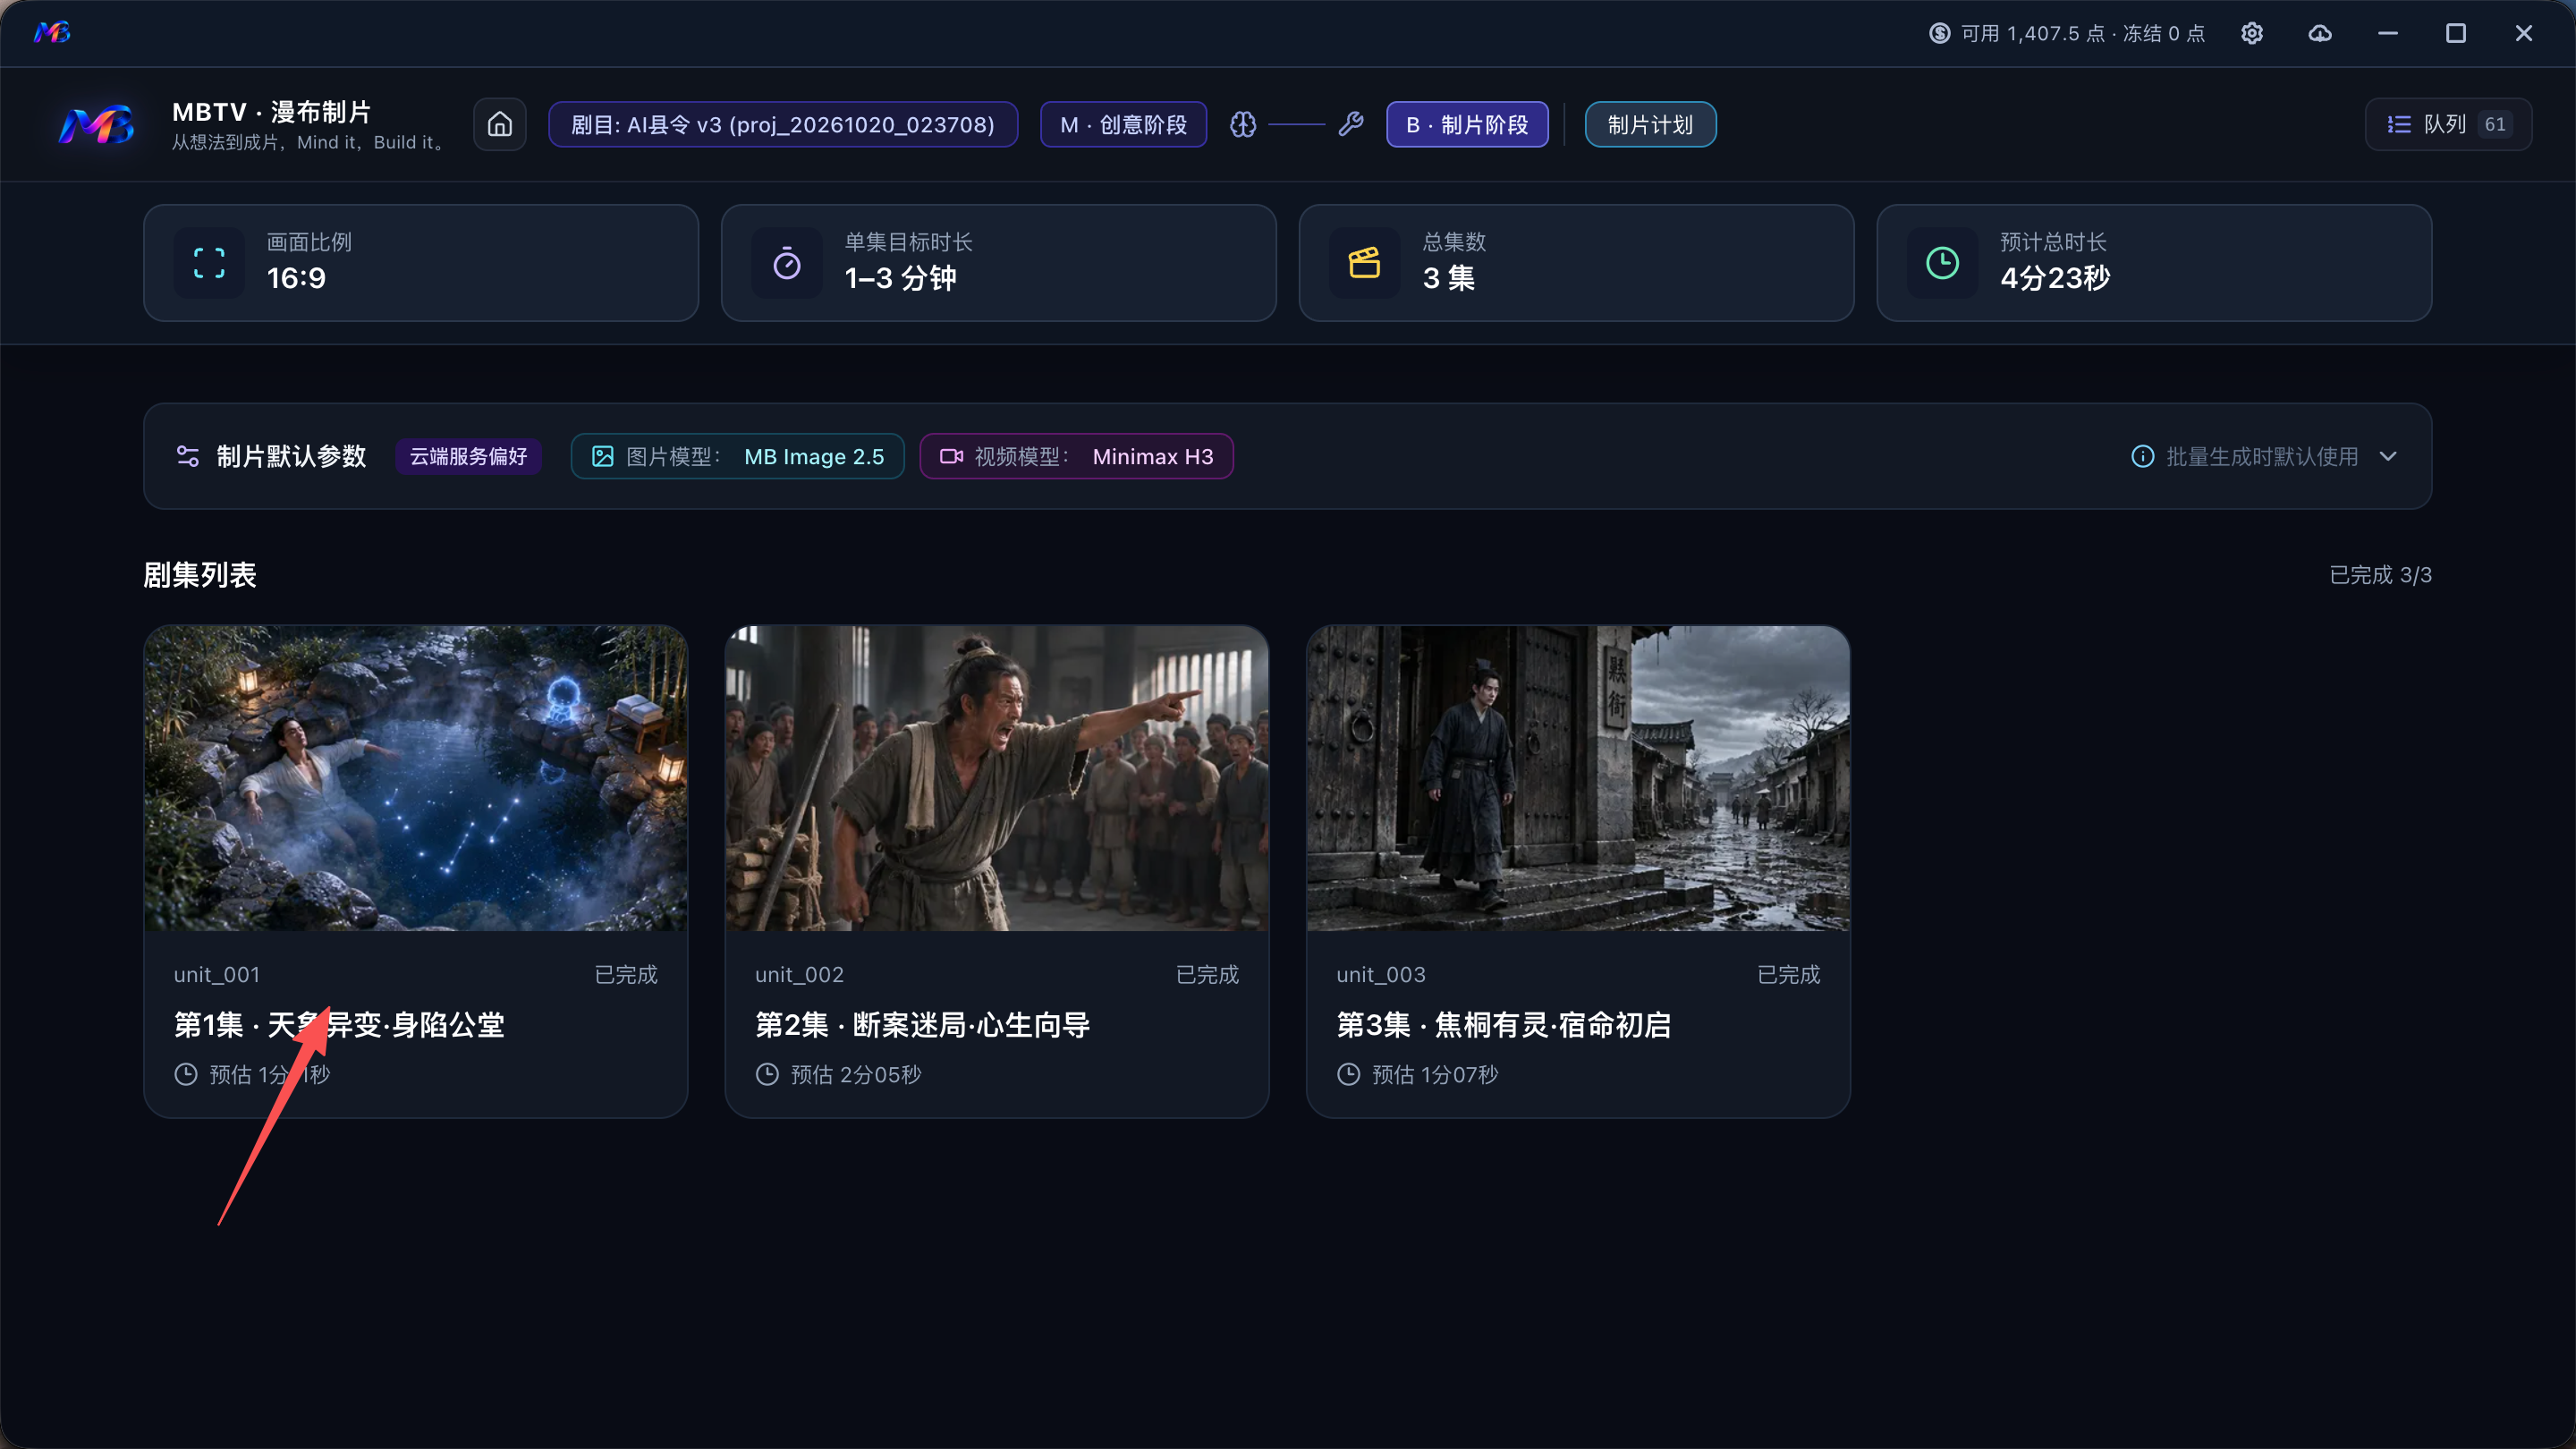The width and height of the screenshot is (2576, 1449).
Task: Open the home icon button
Action: (x=500, y=124)
